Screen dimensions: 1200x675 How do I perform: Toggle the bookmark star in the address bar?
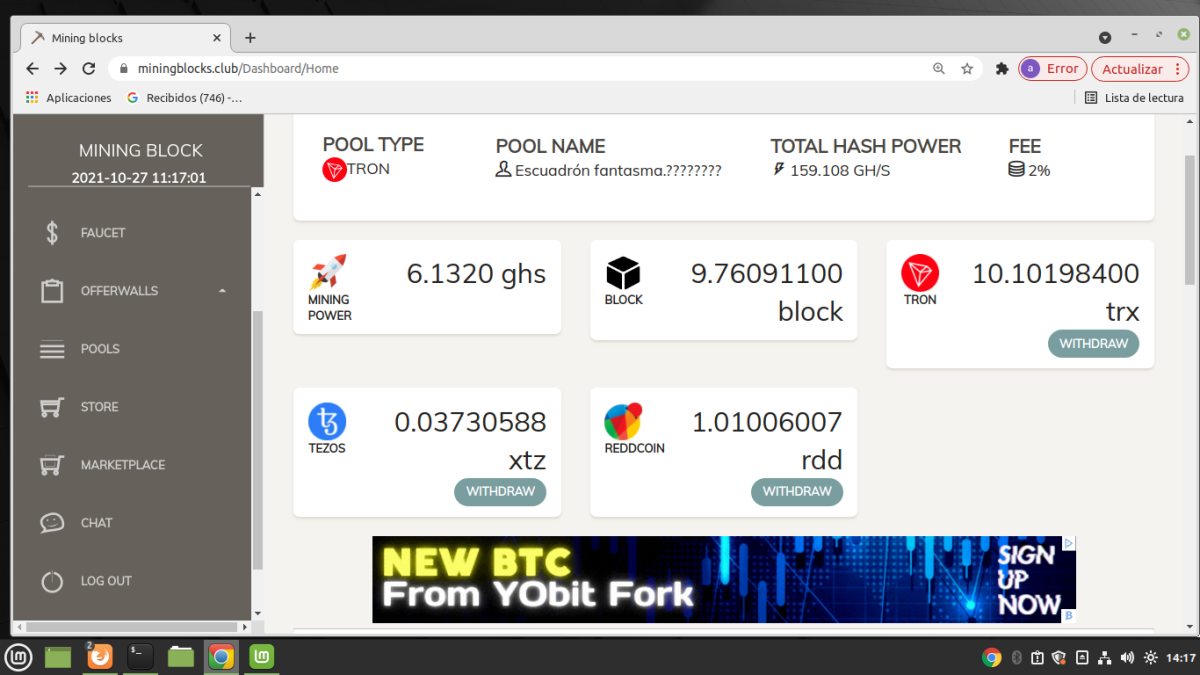tap(966, 68)
